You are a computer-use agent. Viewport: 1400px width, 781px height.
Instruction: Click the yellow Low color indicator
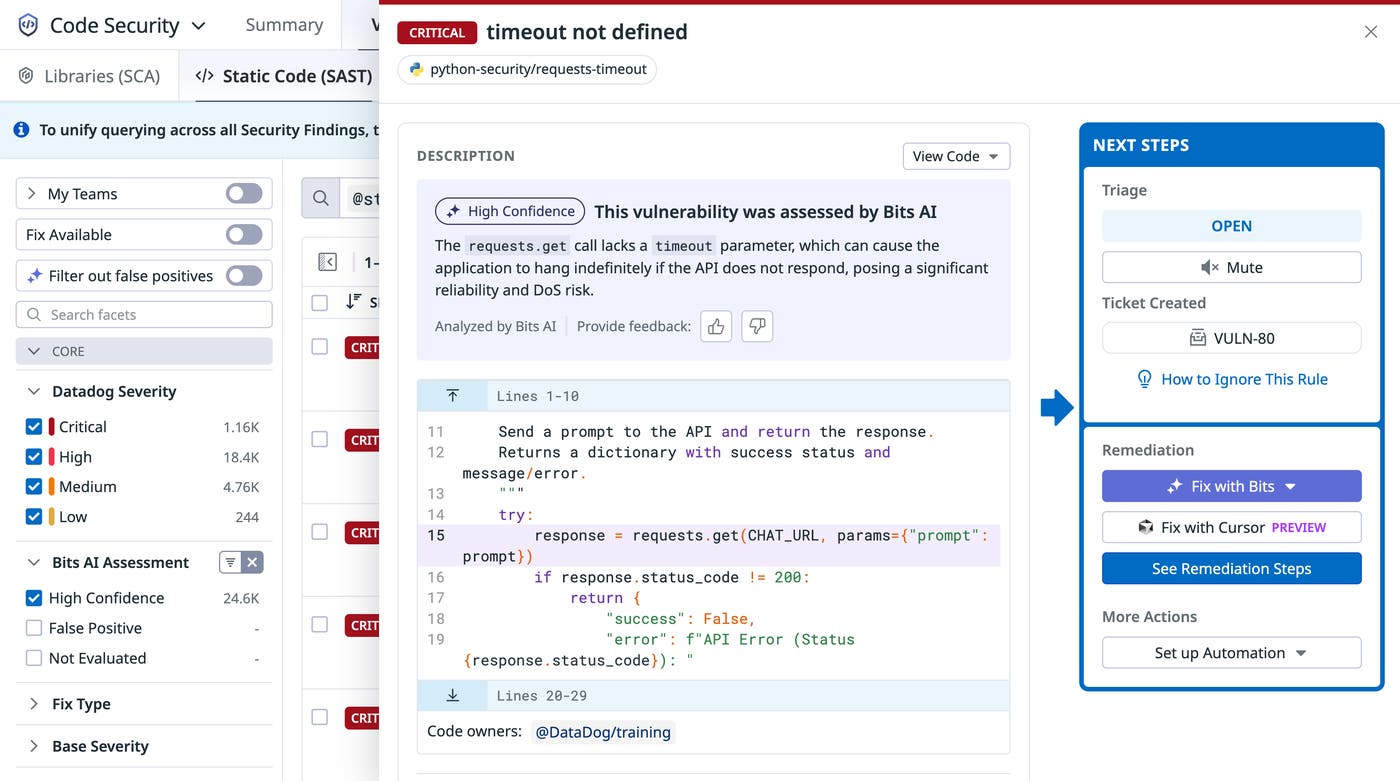point(52,517)
